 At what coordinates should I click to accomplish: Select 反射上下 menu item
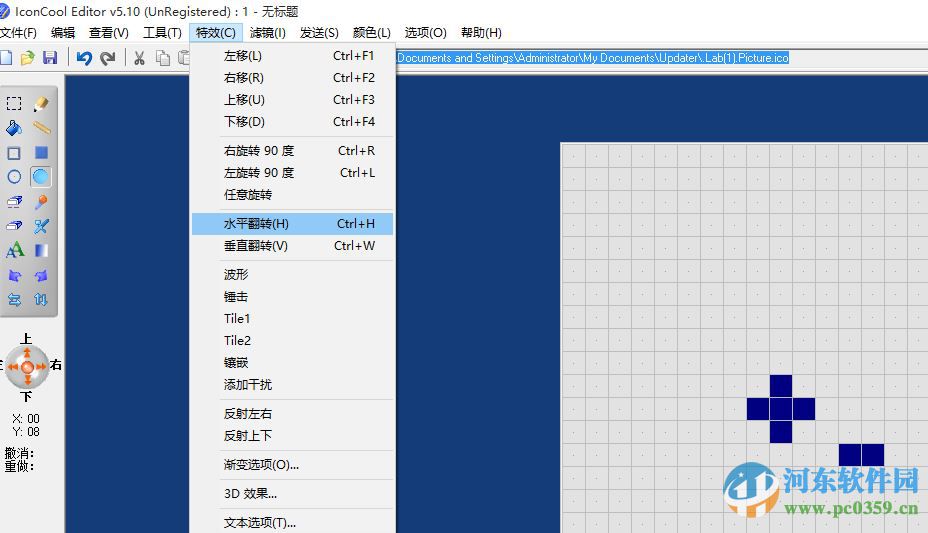292,435
